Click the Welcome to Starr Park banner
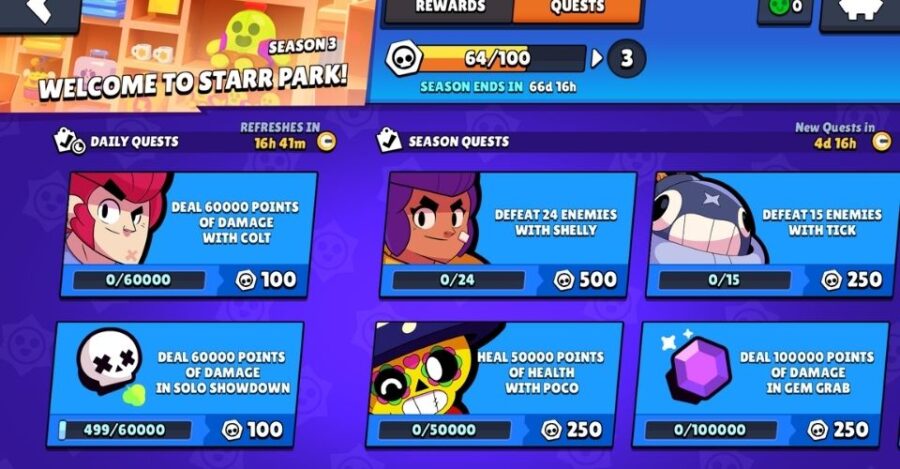Screen dimensions: 900x469 pos(184,53)
